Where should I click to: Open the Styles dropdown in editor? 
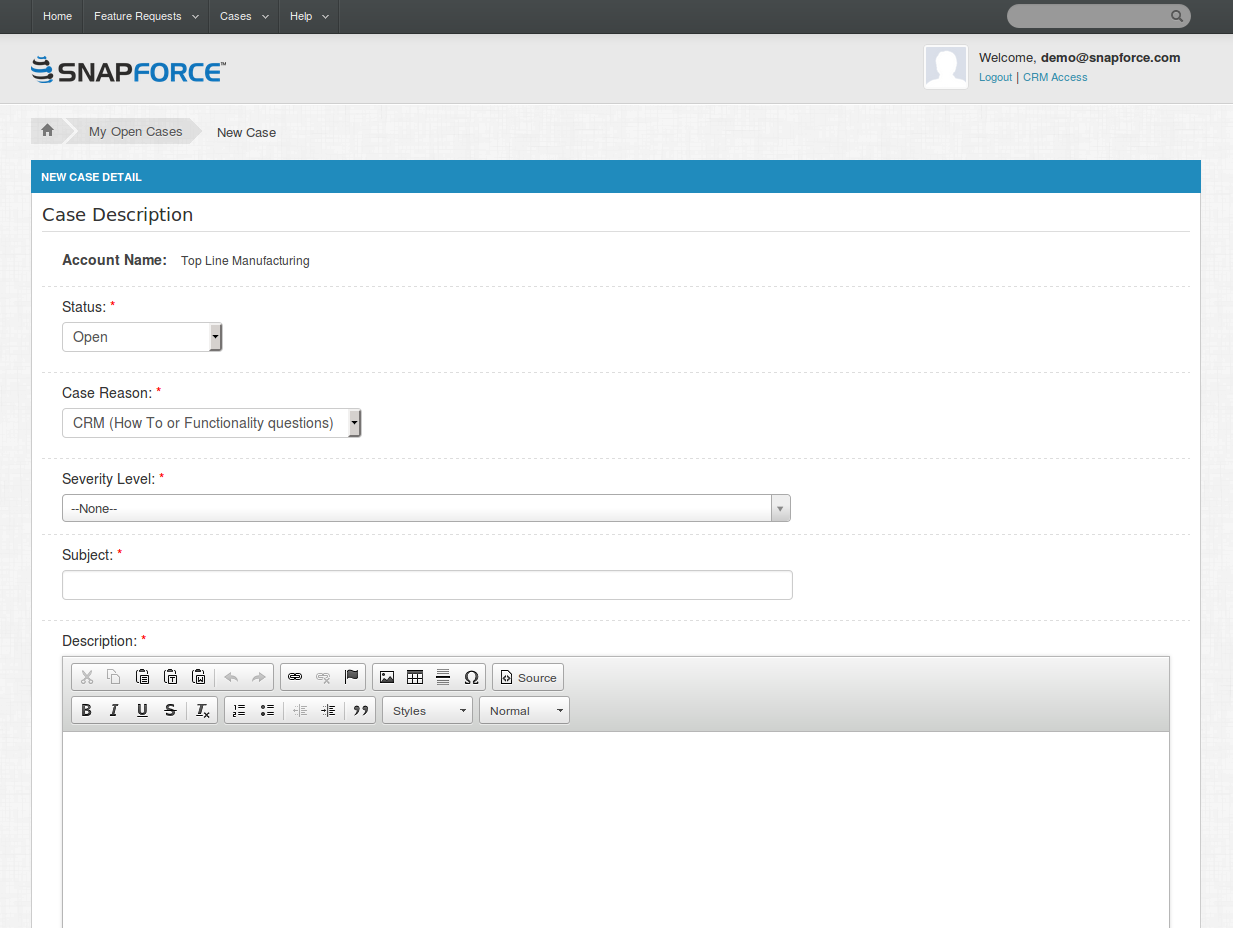[x=427, y=711]
